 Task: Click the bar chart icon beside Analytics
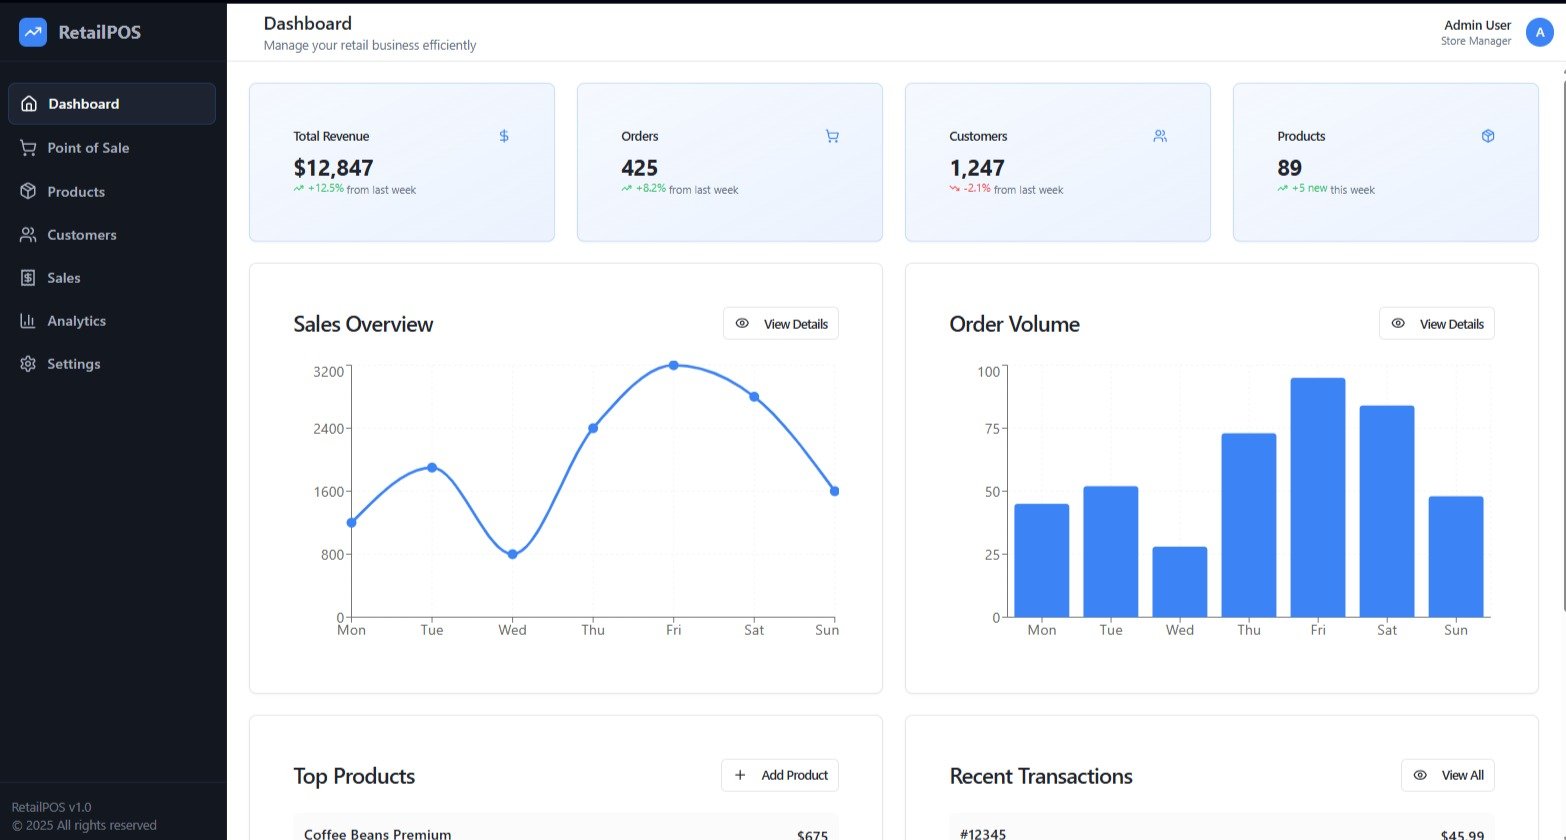28,321
